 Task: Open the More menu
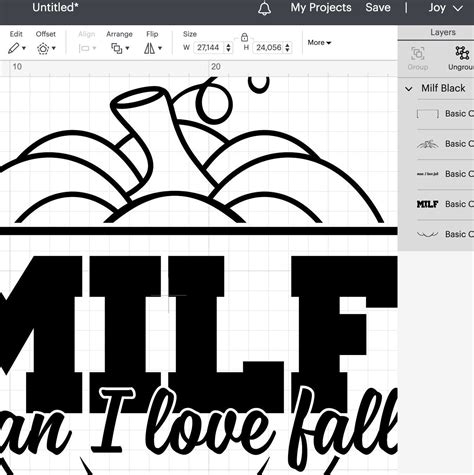point(319,43)
